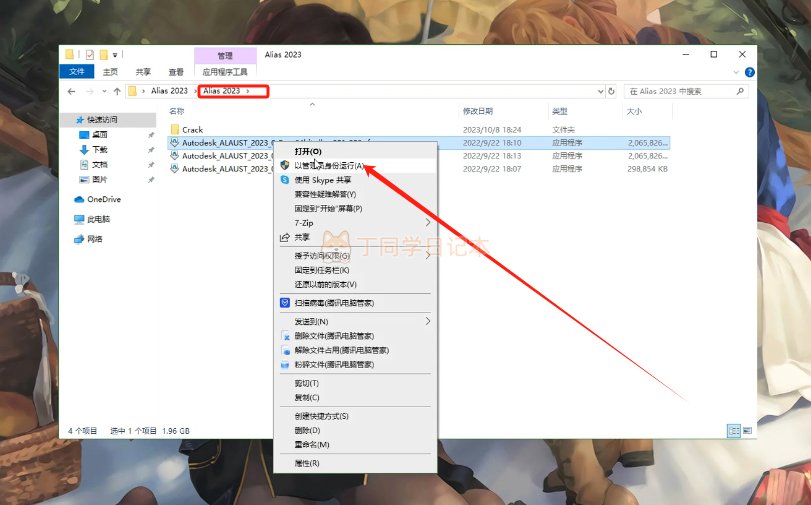Select the file sized 298,854 KB
Image resolution: width=811 pixels, height=505 pixels.
418,169
